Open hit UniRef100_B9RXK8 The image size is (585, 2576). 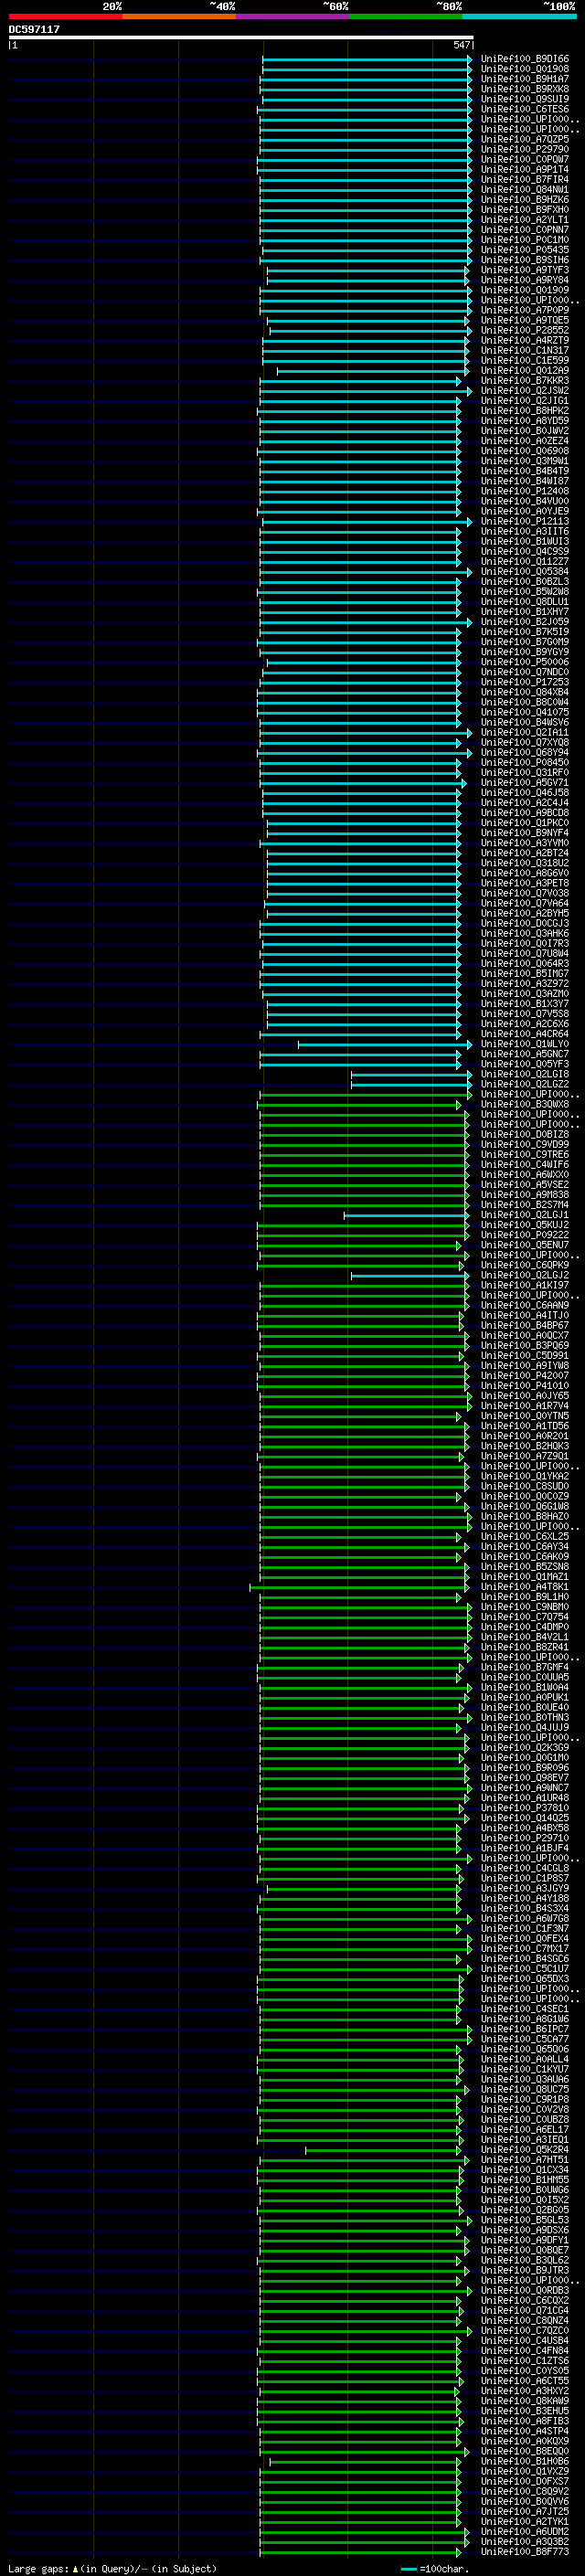(525, 89)
